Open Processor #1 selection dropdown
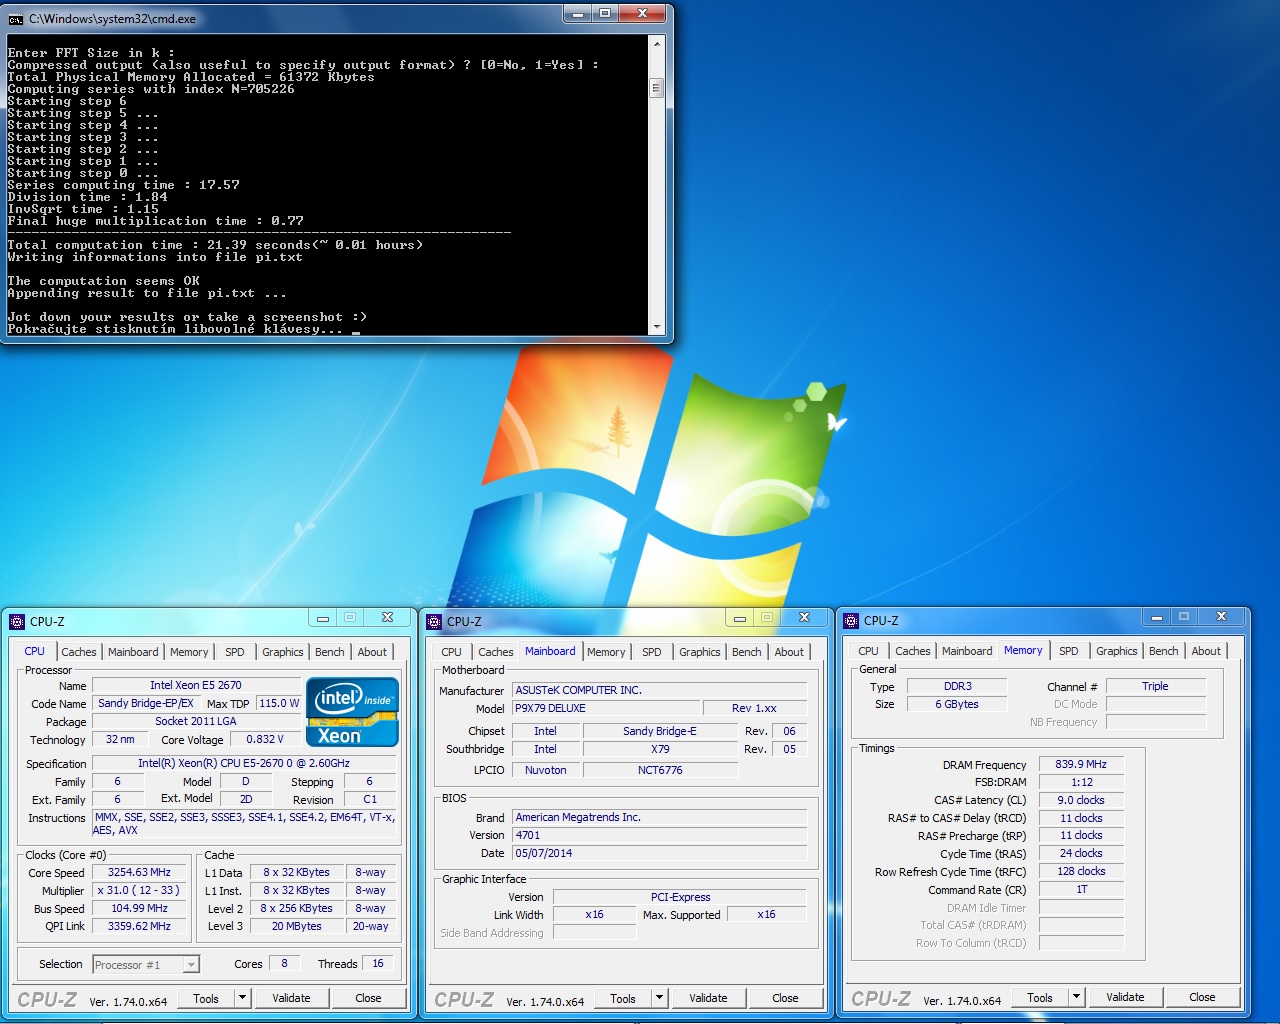1280x1024 pixels. click(190, 965)
